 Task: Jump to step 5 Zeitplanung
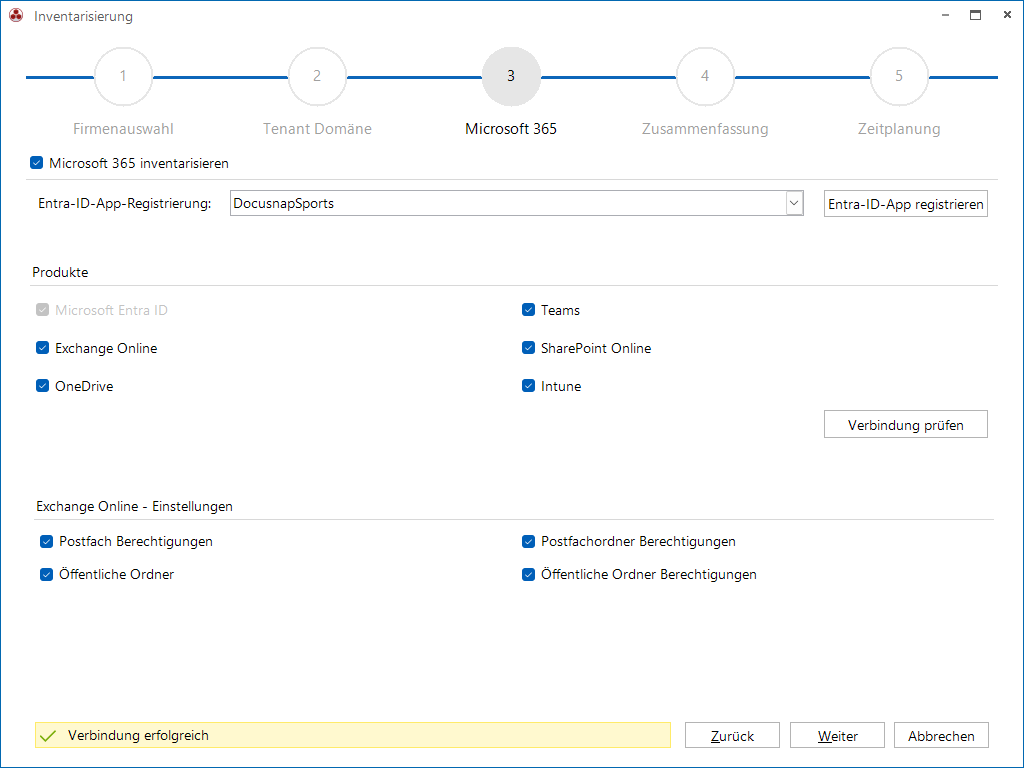pyautogui.click(x=899, y=76)
